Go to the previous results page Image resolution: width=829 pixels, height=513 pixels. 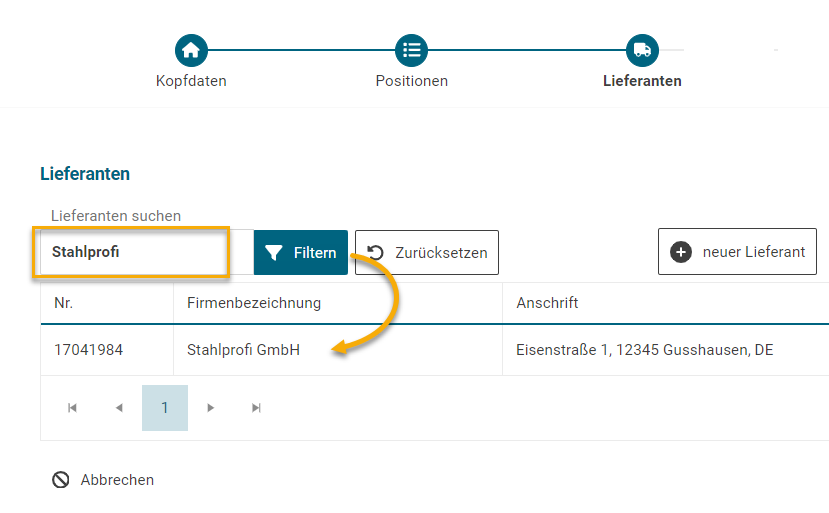pos(119,408)
